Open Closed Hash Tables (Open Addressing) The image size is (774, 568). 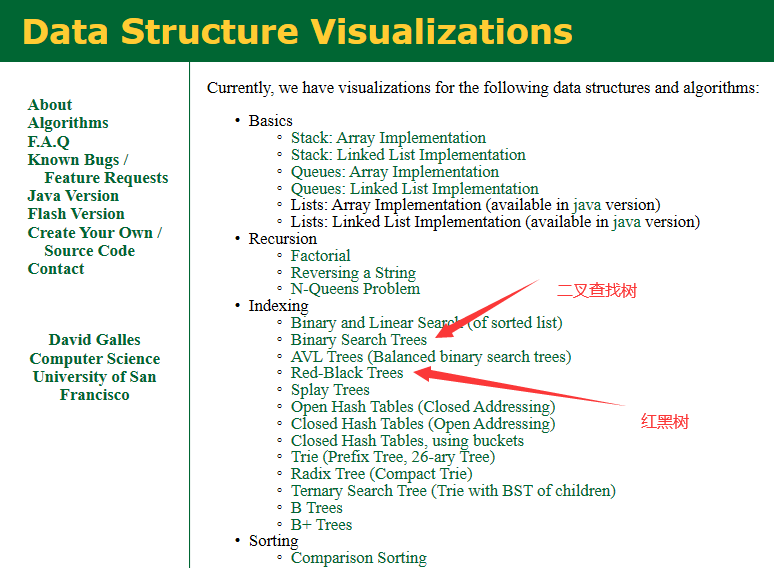click(423, 423)
